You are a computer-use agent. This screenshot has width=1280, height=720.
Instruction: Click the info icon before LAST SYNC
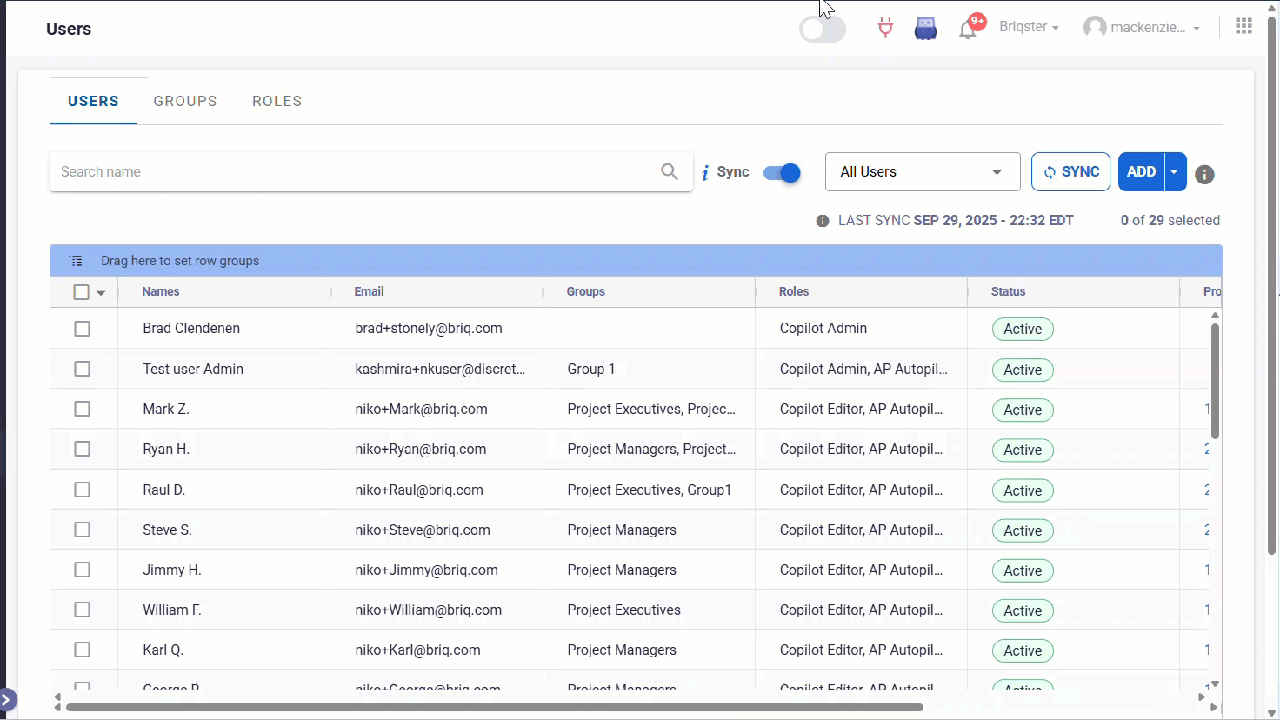point(823,221)
